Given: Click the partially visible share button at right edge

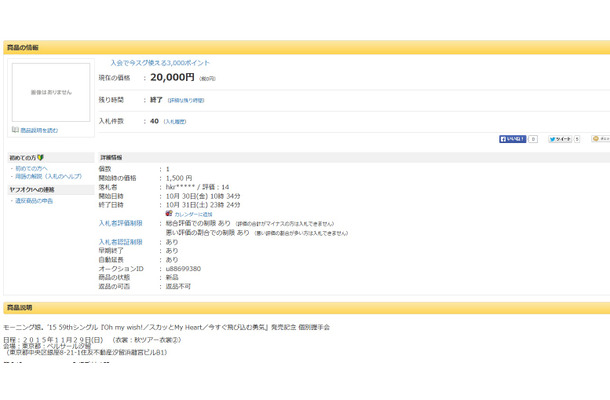Looking at the screenshot, I should [600, 139].
